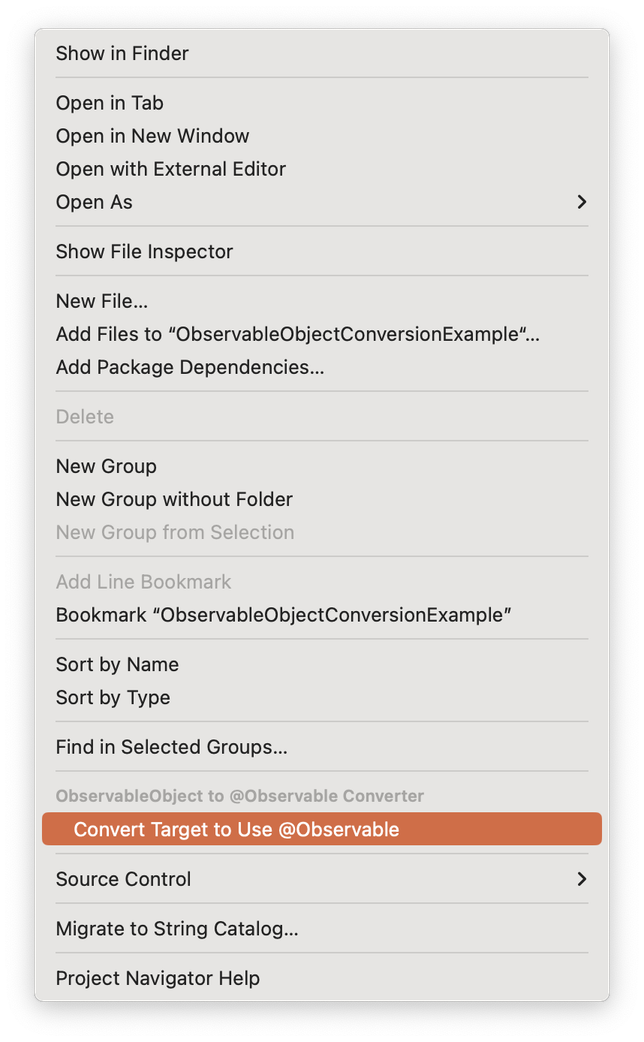
Task: Create a New Group
Action: 106,466
